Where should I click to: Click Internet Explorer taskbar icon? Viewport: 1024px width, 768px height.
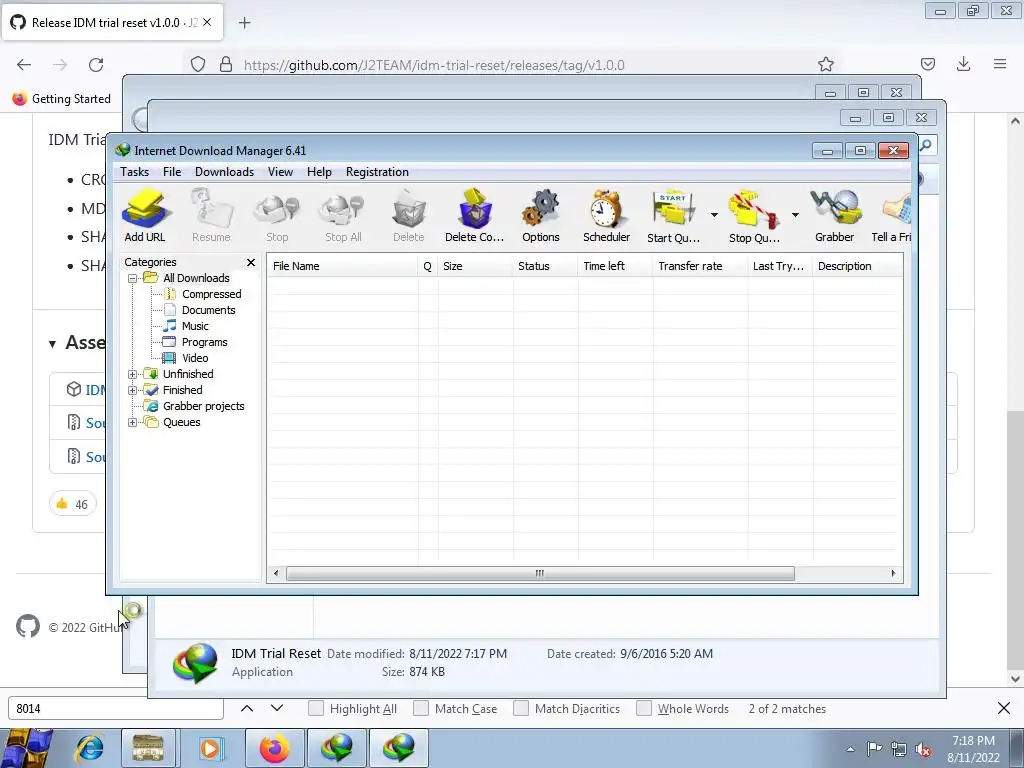tap(89, 748)
